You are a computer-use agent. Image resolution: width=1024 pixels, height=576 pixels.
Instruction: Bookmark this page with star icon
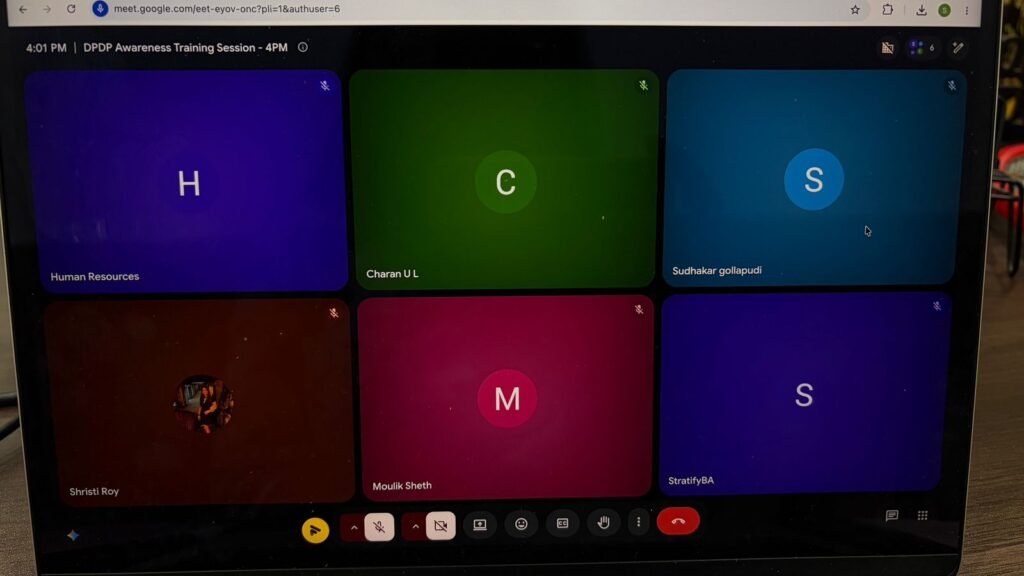(855, 10)
